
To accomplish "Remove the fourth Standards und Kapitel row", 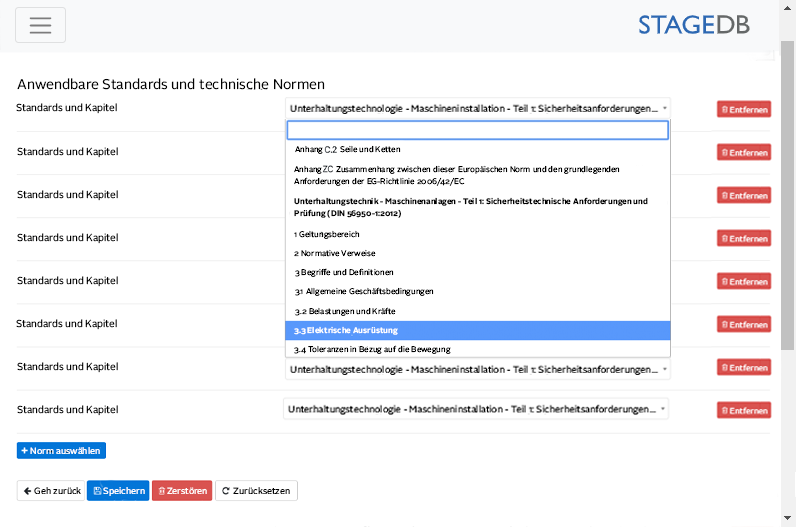I will [743, 238].
